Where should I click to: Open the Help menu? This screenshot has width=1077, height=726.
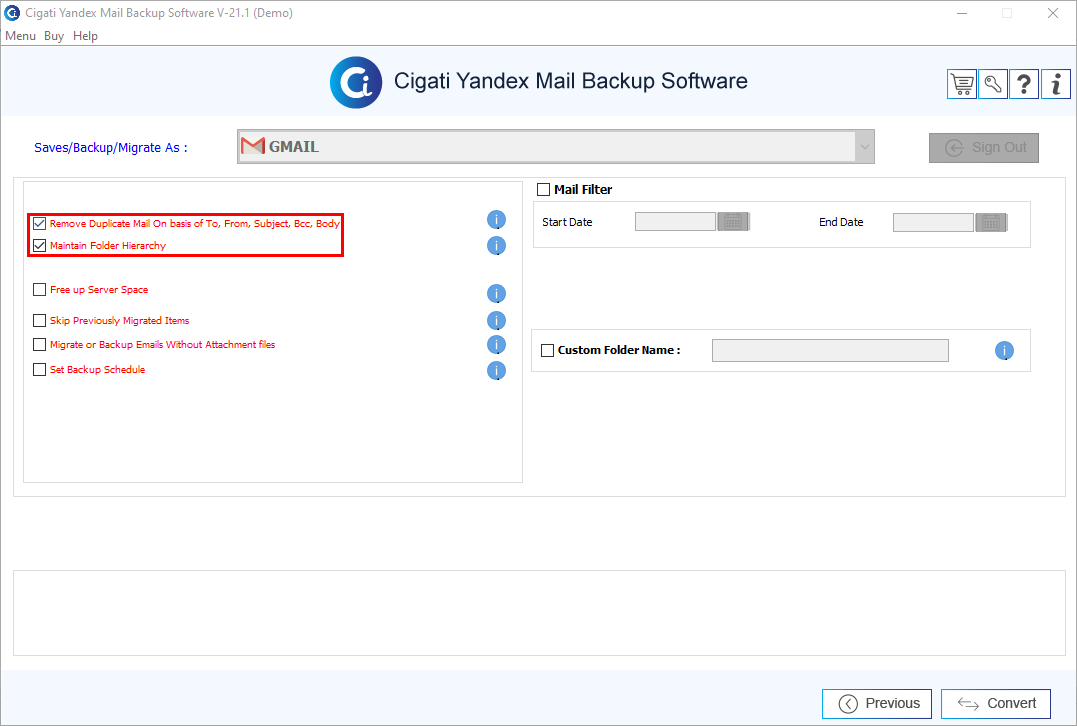85,36
